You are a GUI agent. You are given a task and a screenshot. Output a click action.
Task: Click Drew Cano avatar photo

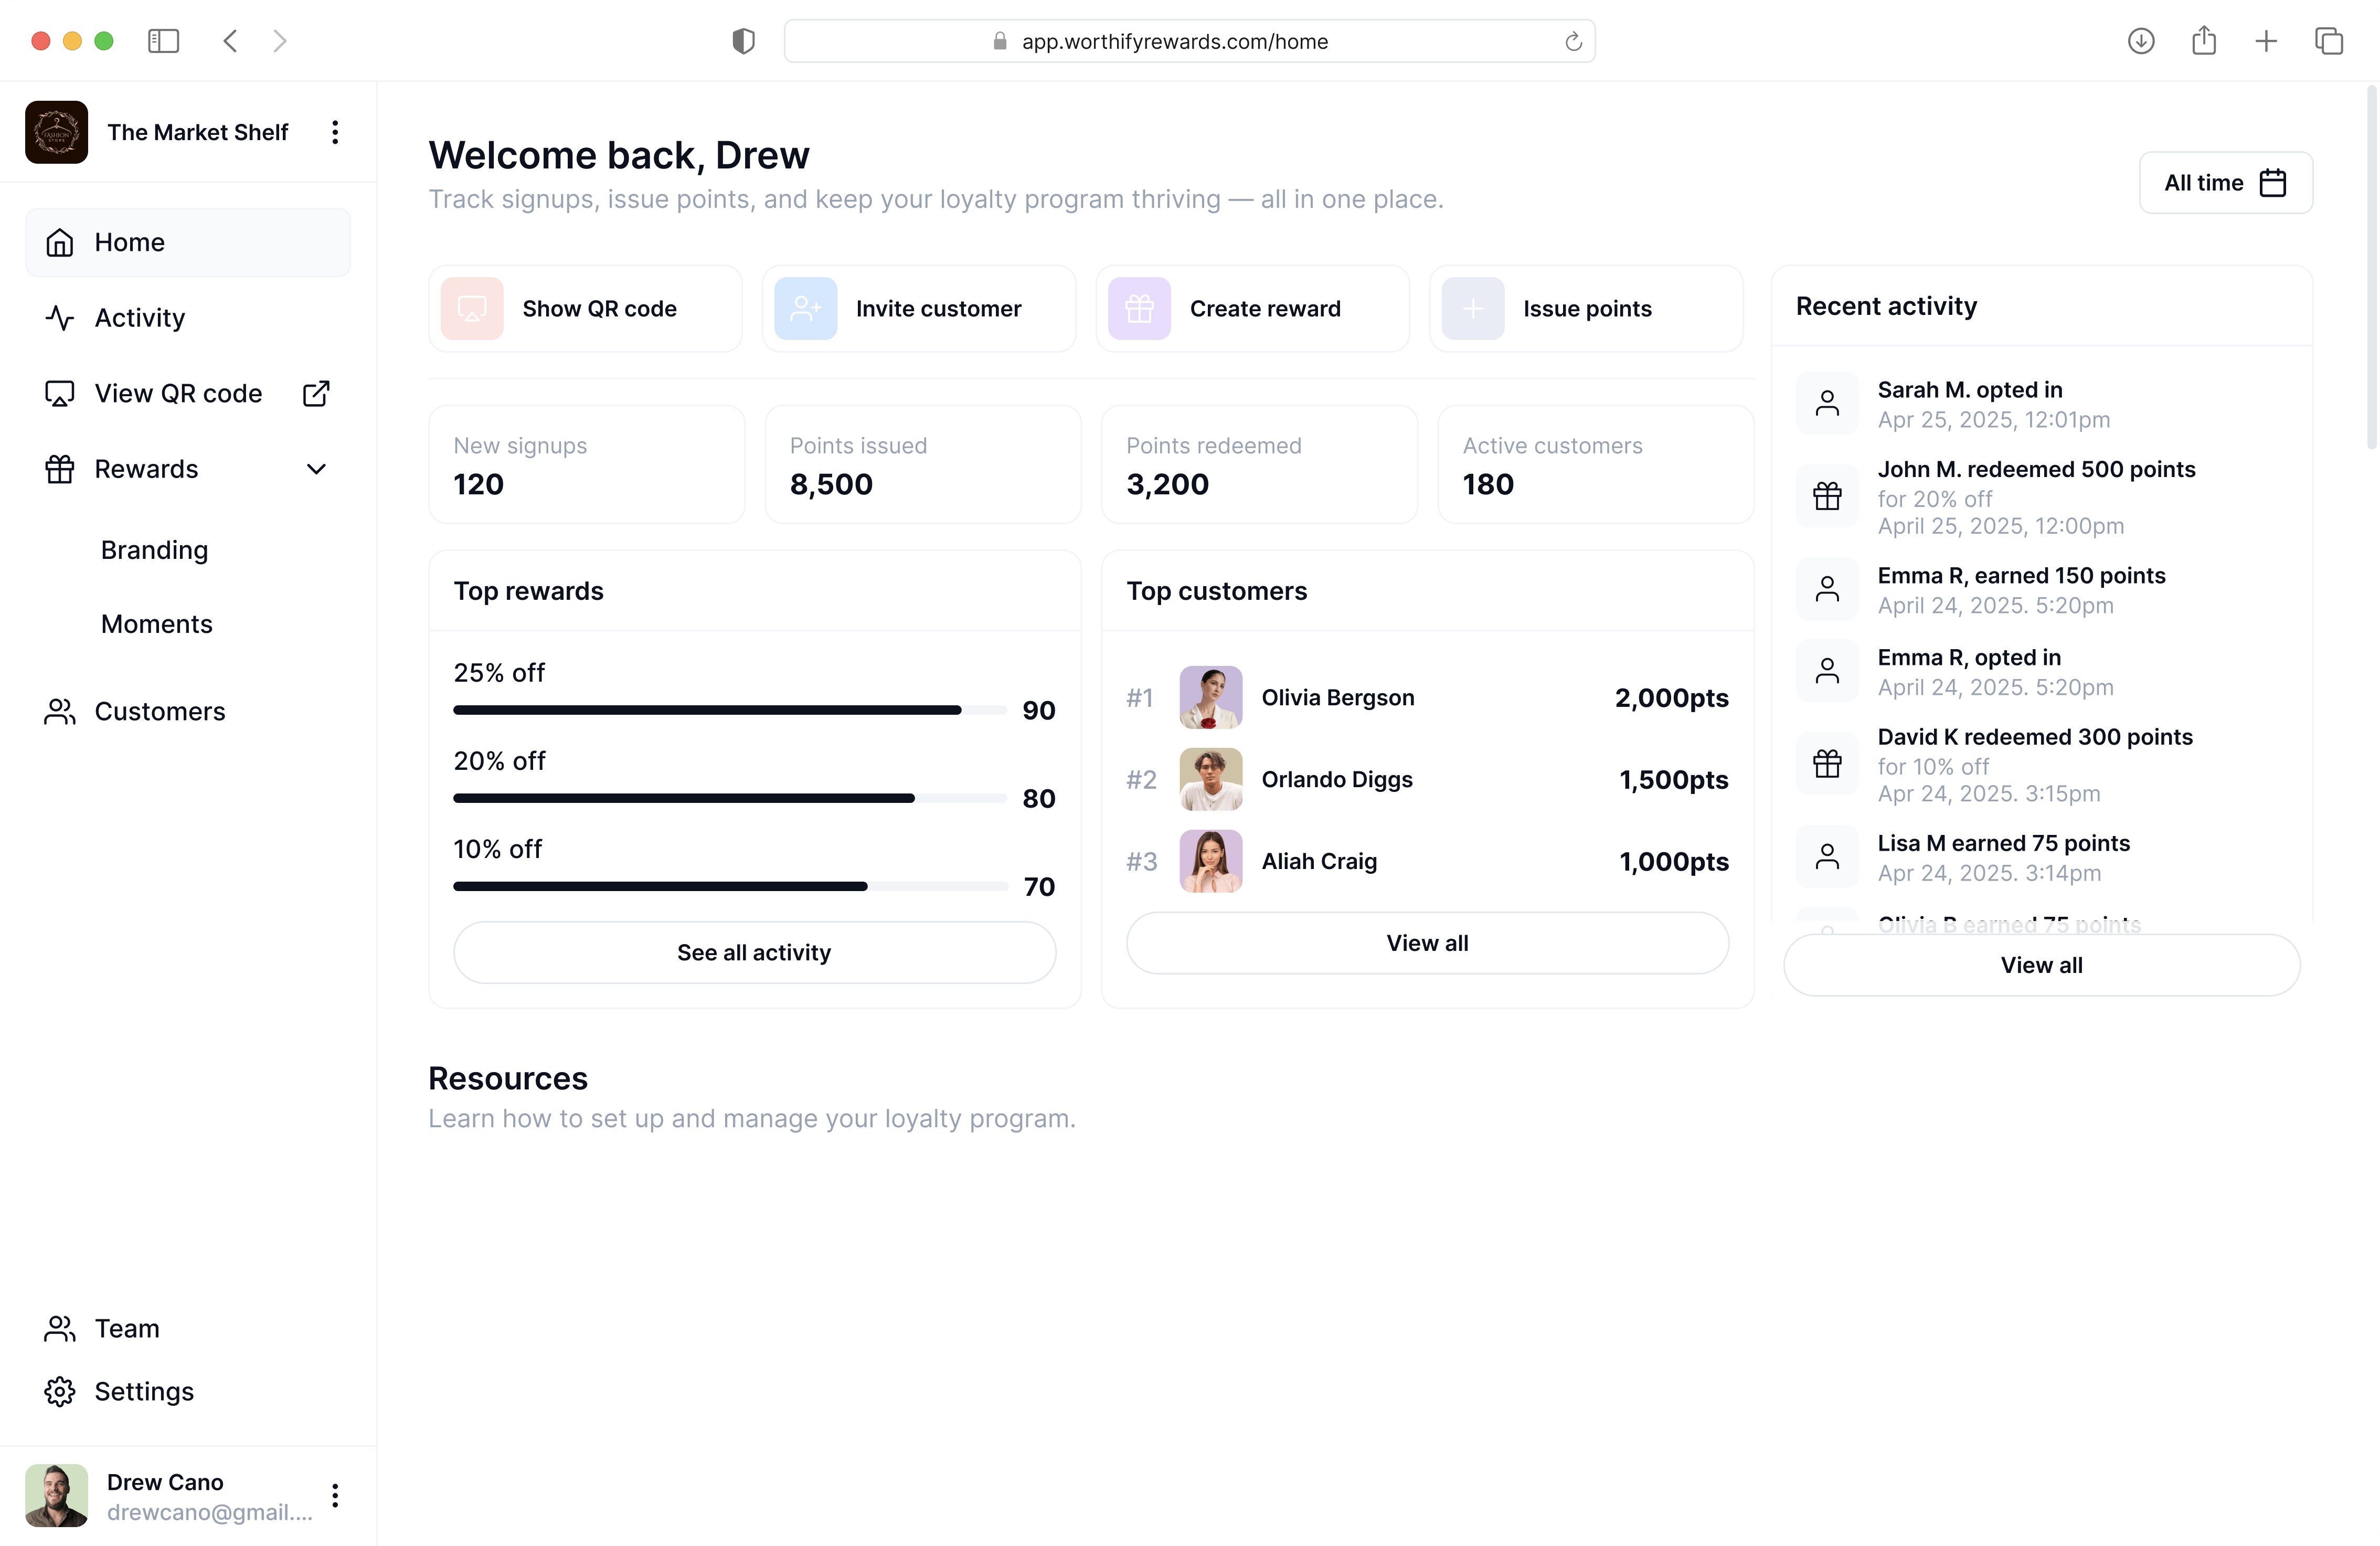click(x=56, y=1495)
